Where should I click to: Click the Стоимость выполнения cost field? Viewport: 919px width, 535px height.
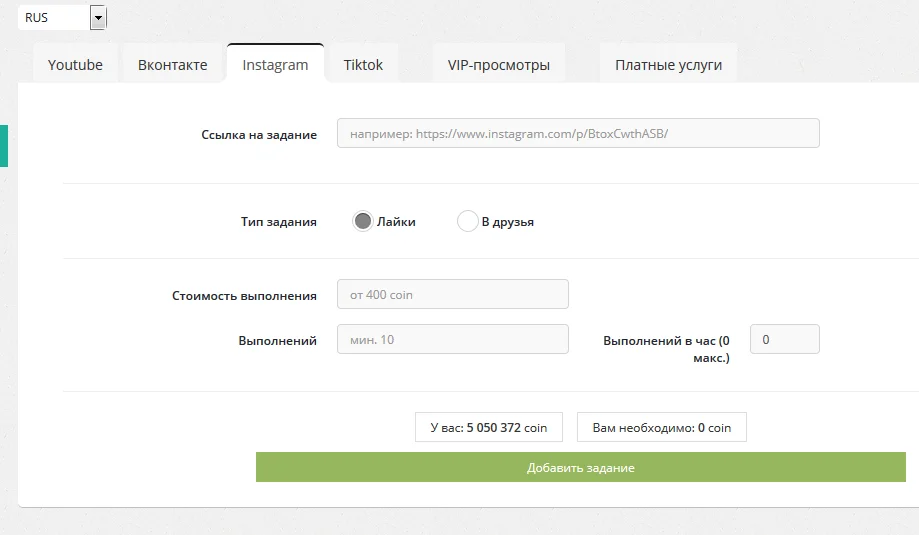point(452,294)
